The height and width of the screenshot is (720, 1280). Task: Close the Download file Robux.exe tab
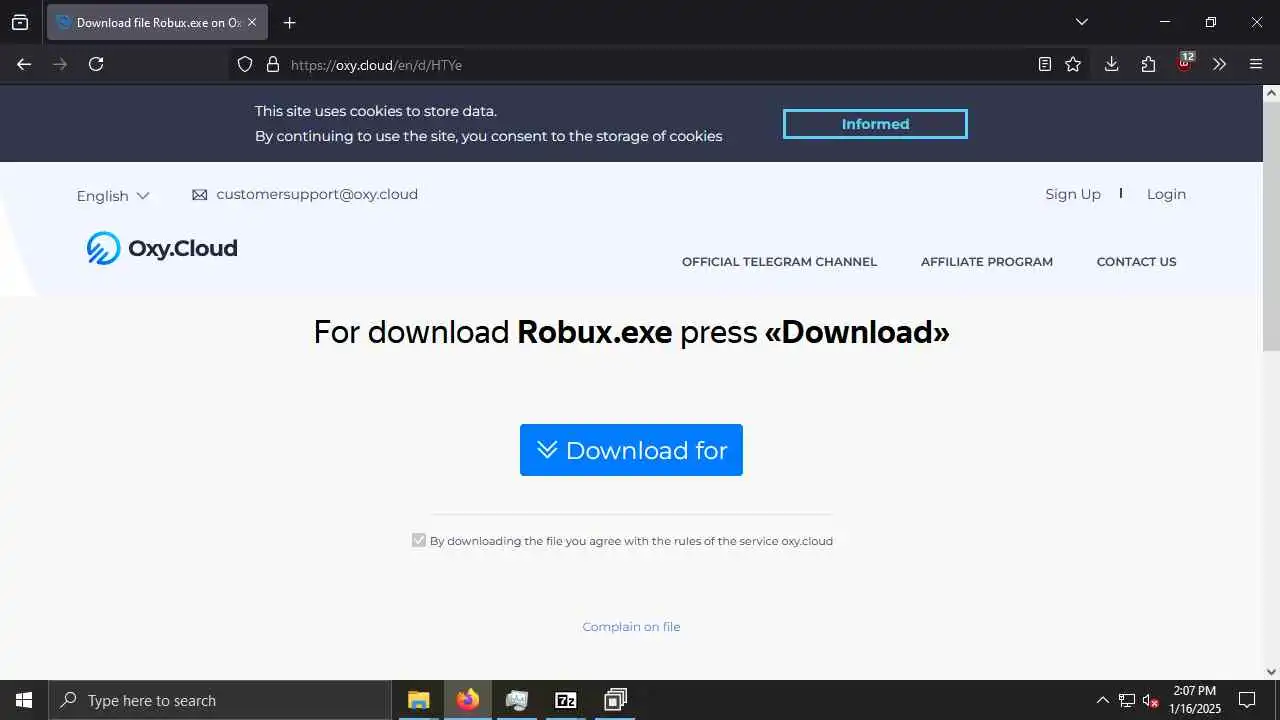pyautogui.click(x=252, y=22)
